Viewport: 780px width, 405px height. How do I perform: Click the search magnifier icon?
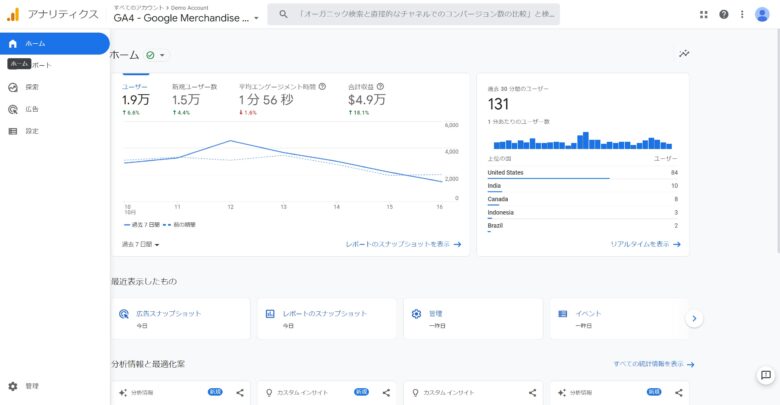pos(283,14)
